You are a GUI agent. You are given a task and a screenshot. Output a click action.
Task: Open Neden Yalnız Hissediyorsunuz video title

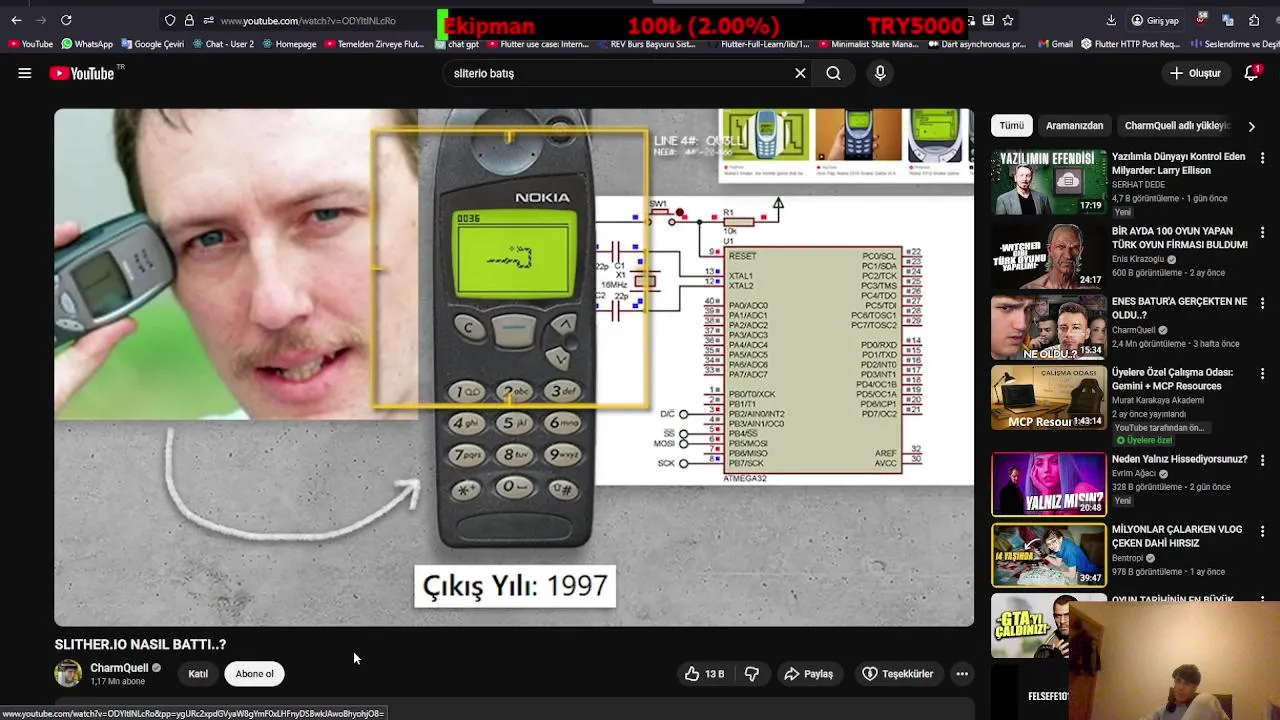[1180, 459]
